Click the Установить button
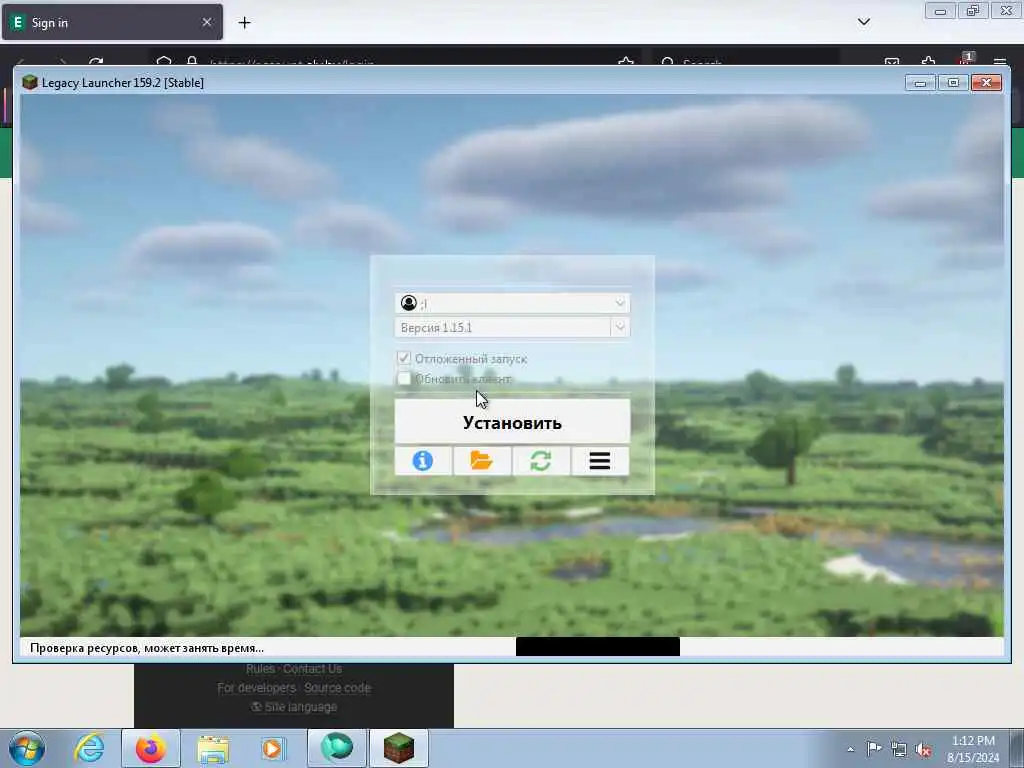Image resolution: width=1024 pixels, height=768 pixels. point(512,422)
